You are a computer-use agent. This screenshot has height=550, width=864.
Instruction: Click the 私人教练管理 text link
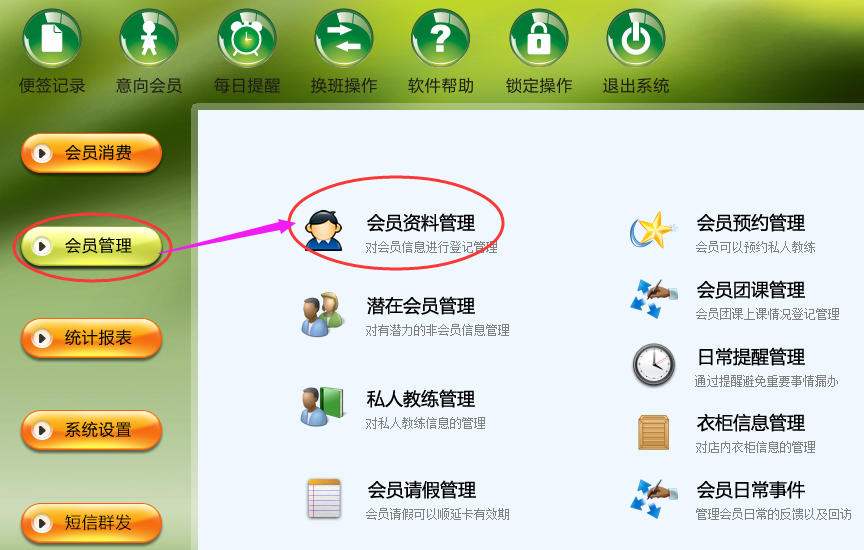420,399
